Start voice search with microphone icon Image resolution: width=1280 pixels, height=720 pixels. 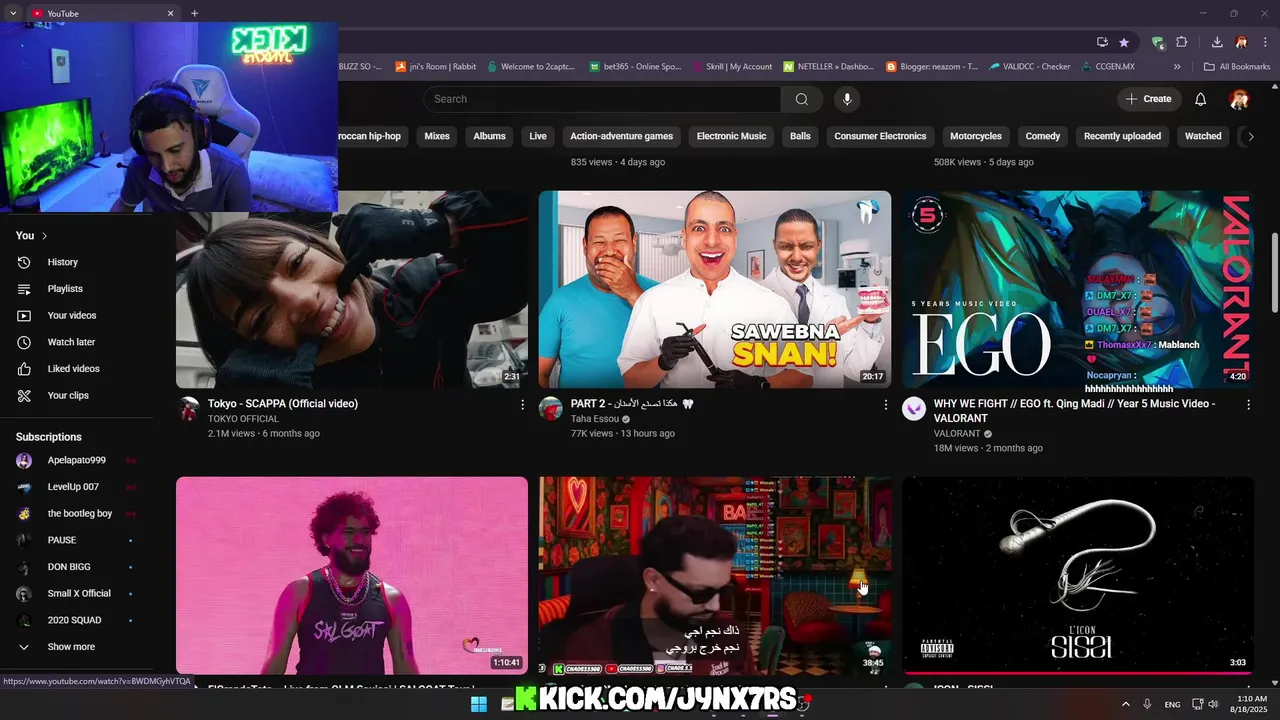847,99
